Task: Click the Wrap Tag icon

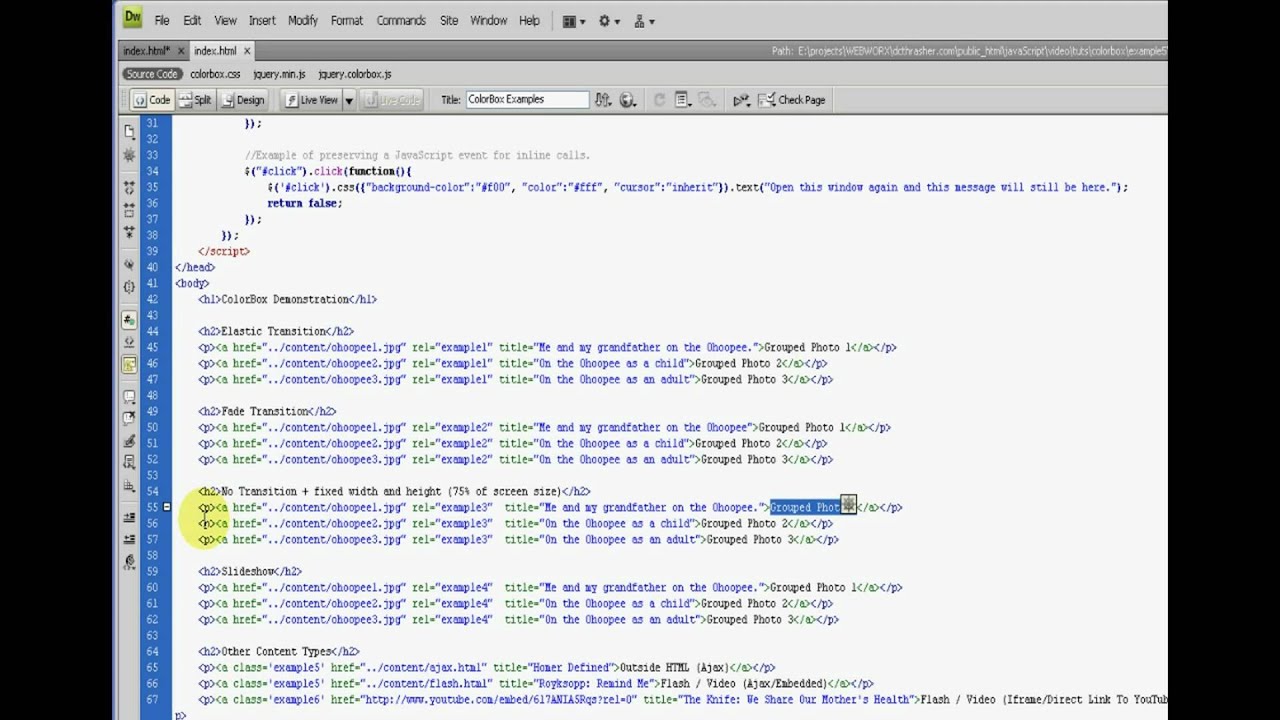Action: coord(129,441)
